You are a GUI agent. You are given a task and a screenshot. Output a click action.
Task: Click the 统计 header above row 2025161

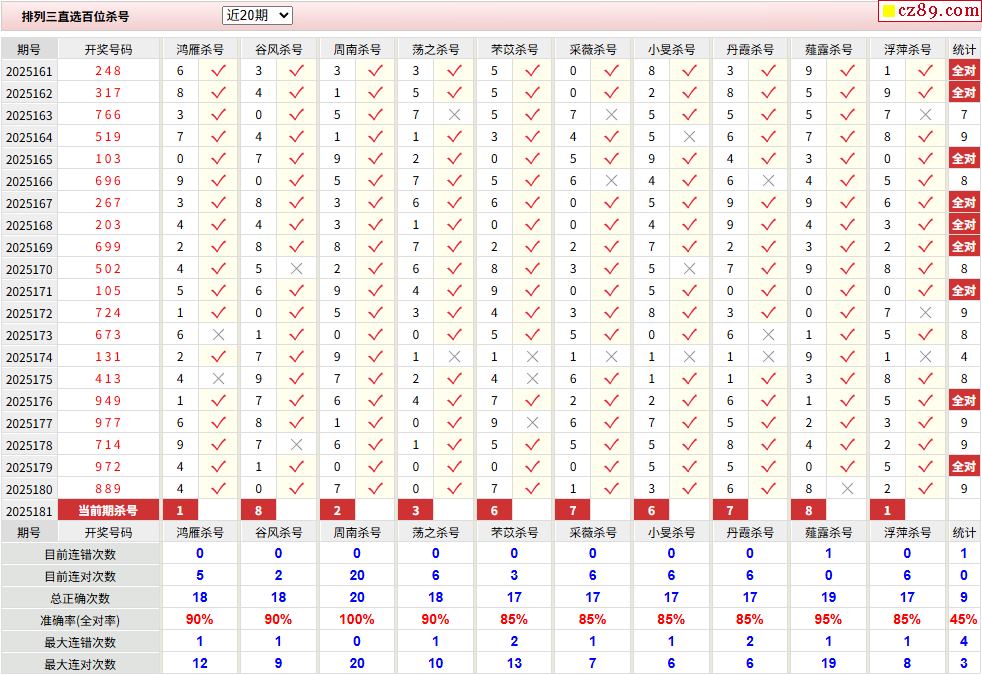(x=964, y=49)
